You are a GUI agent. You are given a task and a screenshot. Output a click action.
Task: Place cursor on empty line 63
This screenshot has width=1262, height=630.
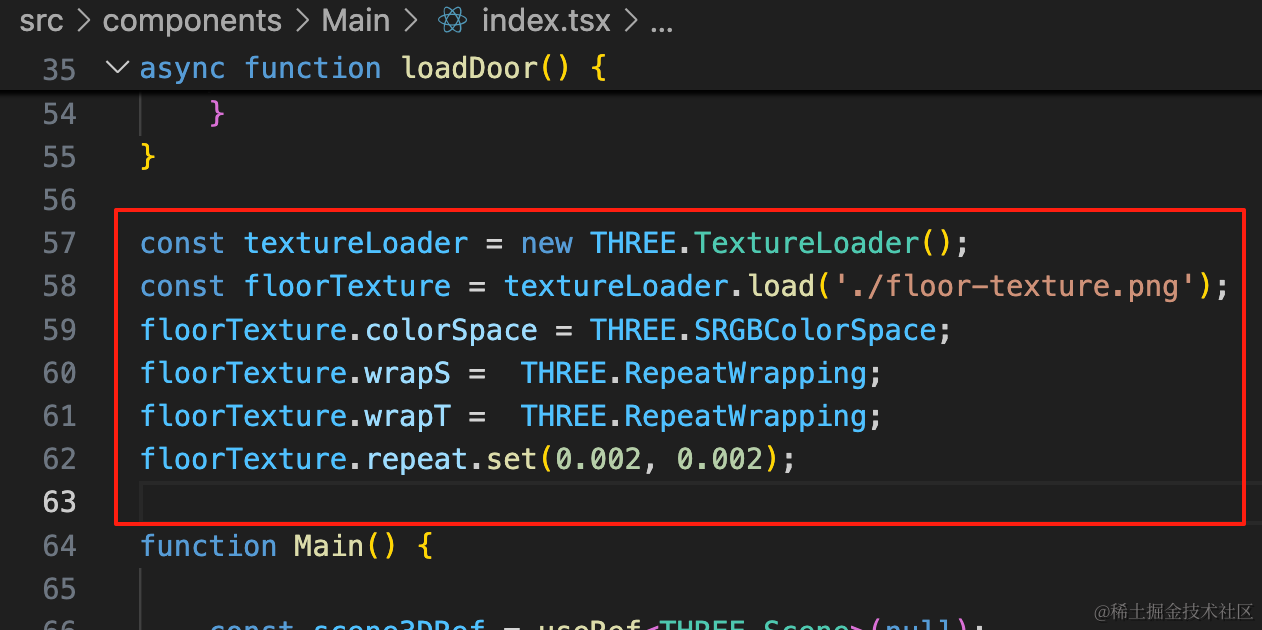point(690,502)
